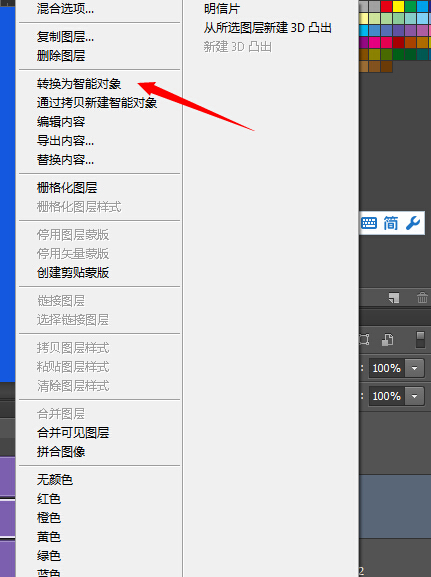
Task: Filter layers by smart object icon
Action: click(x=387, y=339)
